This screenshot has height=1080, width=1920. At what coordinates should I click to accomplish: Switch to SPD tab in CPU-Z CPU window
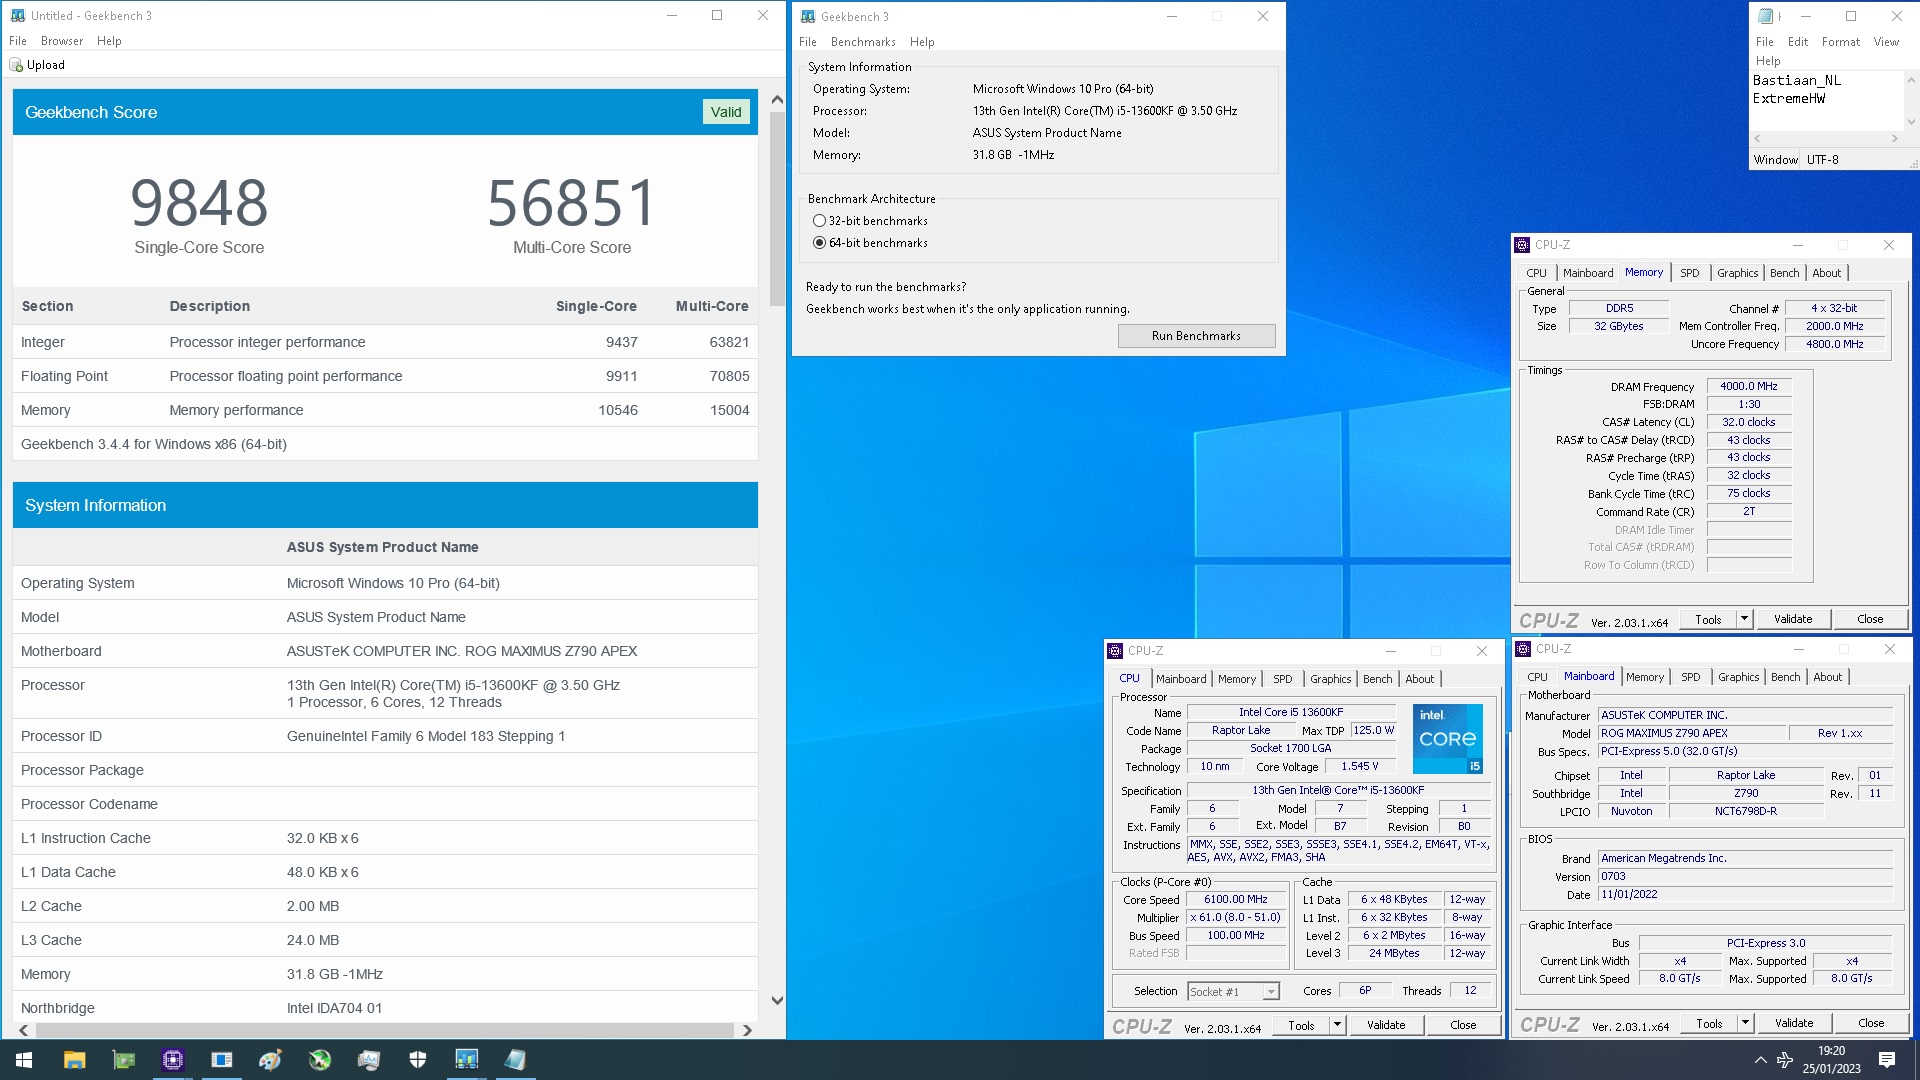point(1282,679)
